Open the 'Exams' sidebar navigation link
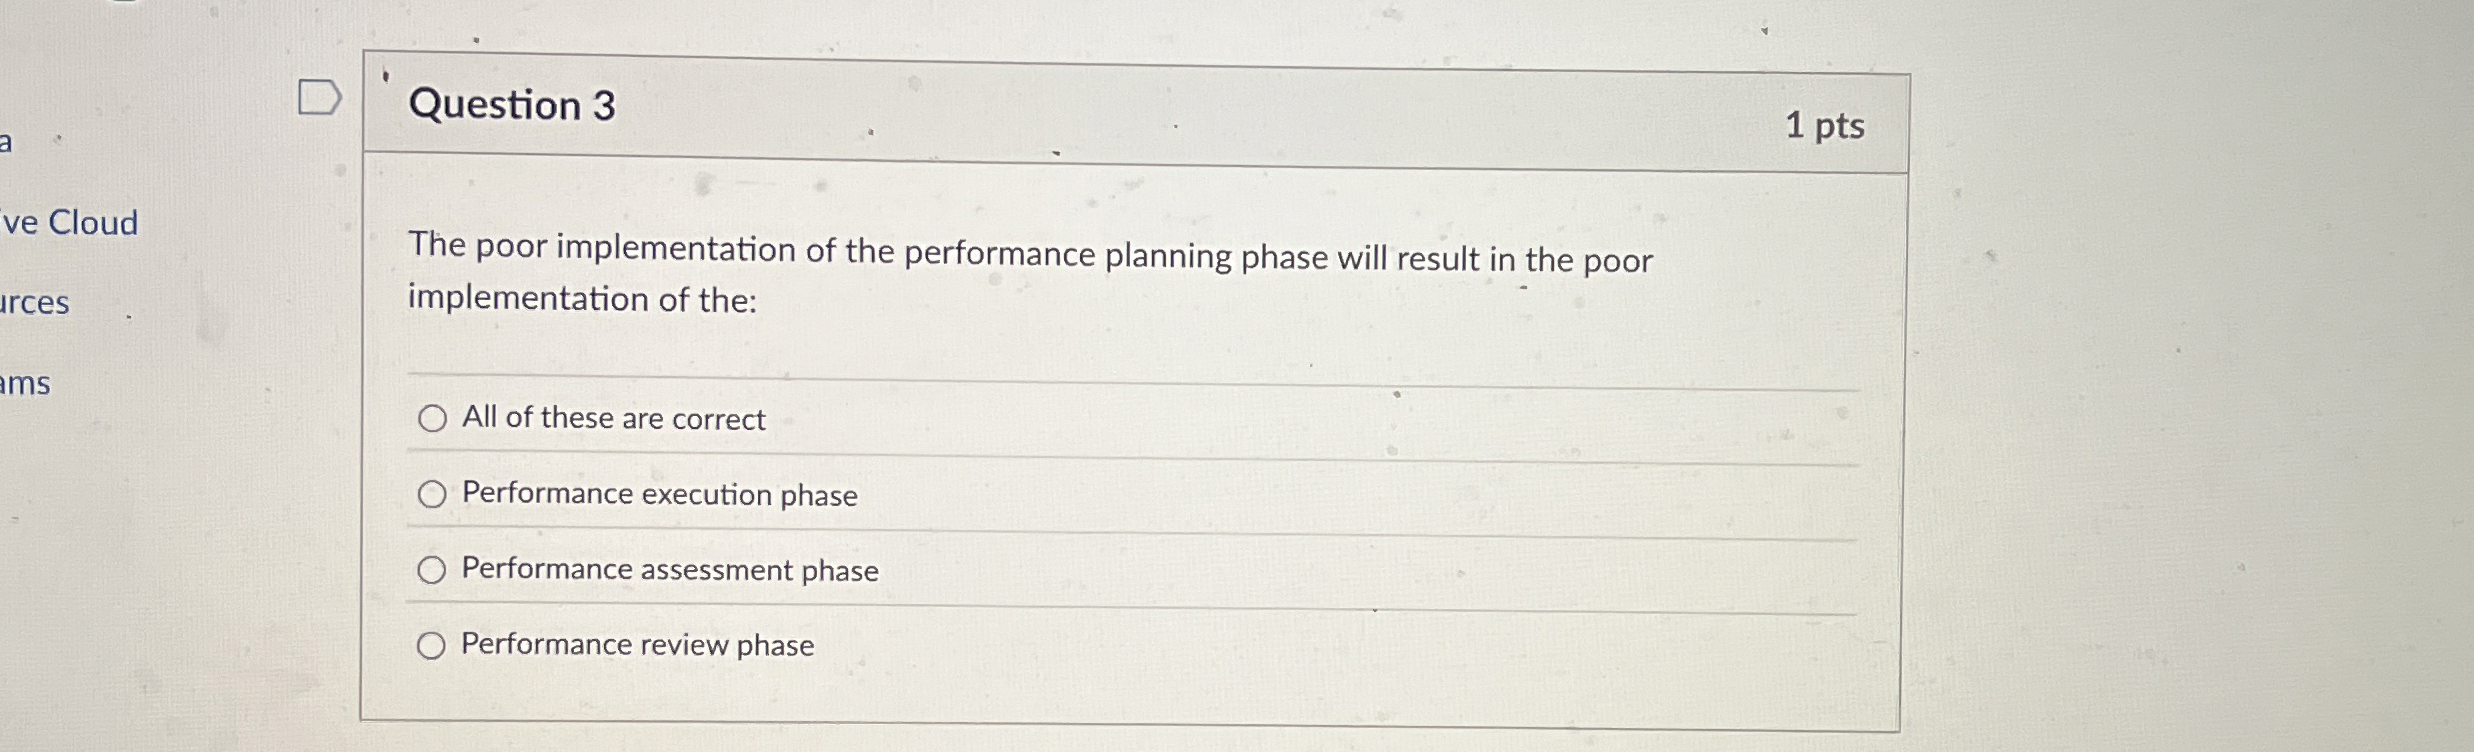 [27, 384]
